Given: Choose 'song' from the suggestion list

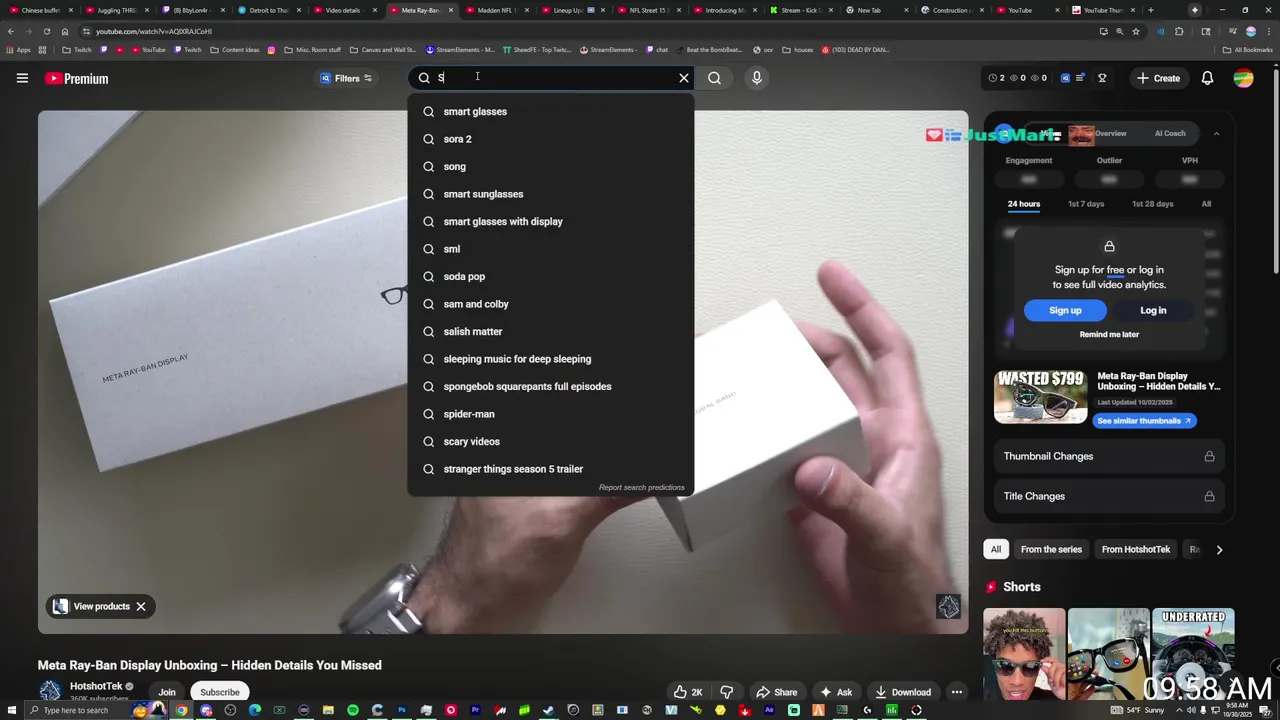Looking at the screenshot, I should (550, 167).
